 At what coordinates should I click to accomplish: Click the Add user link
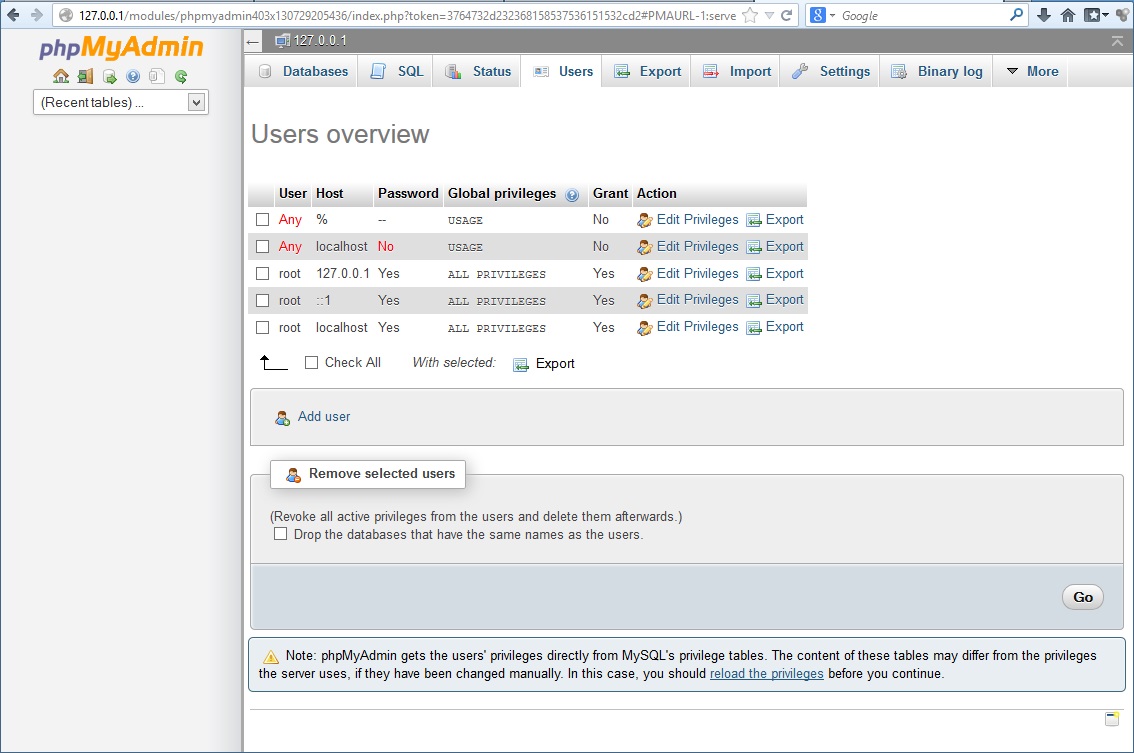click(324, 417)
